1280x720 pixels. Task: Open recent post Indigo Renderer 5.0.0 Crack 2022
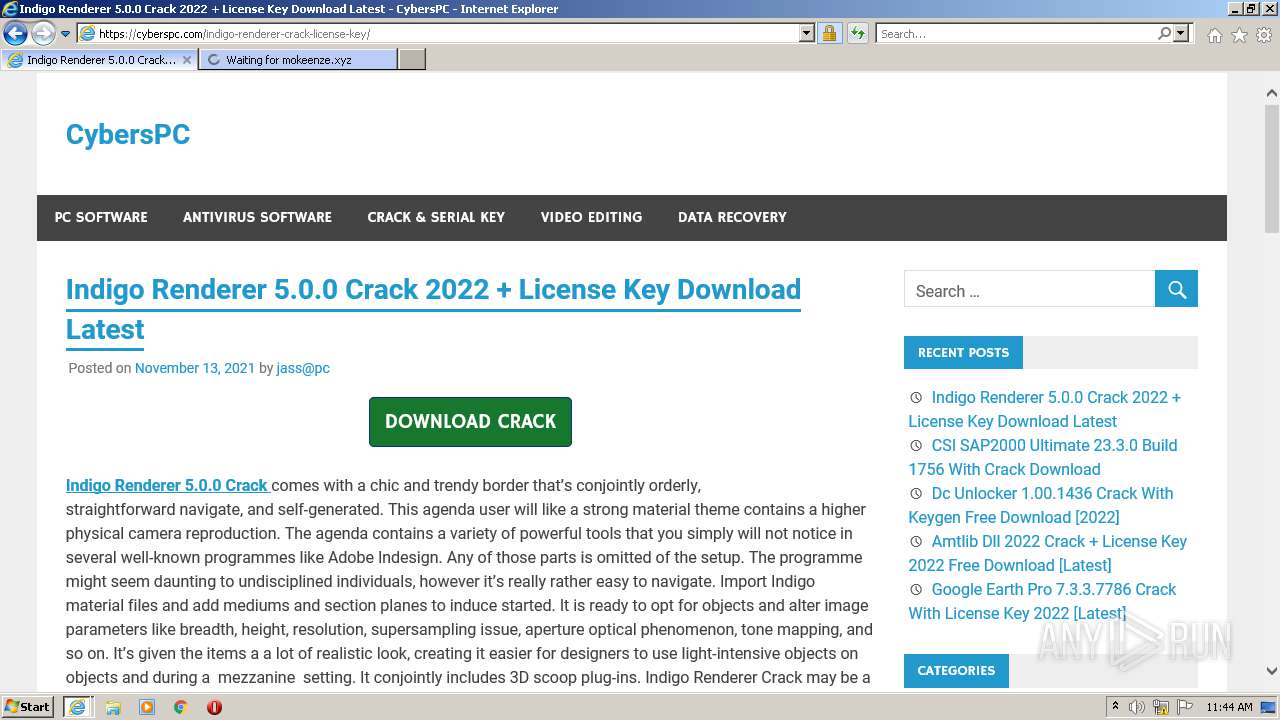(x=1044, y=409)
